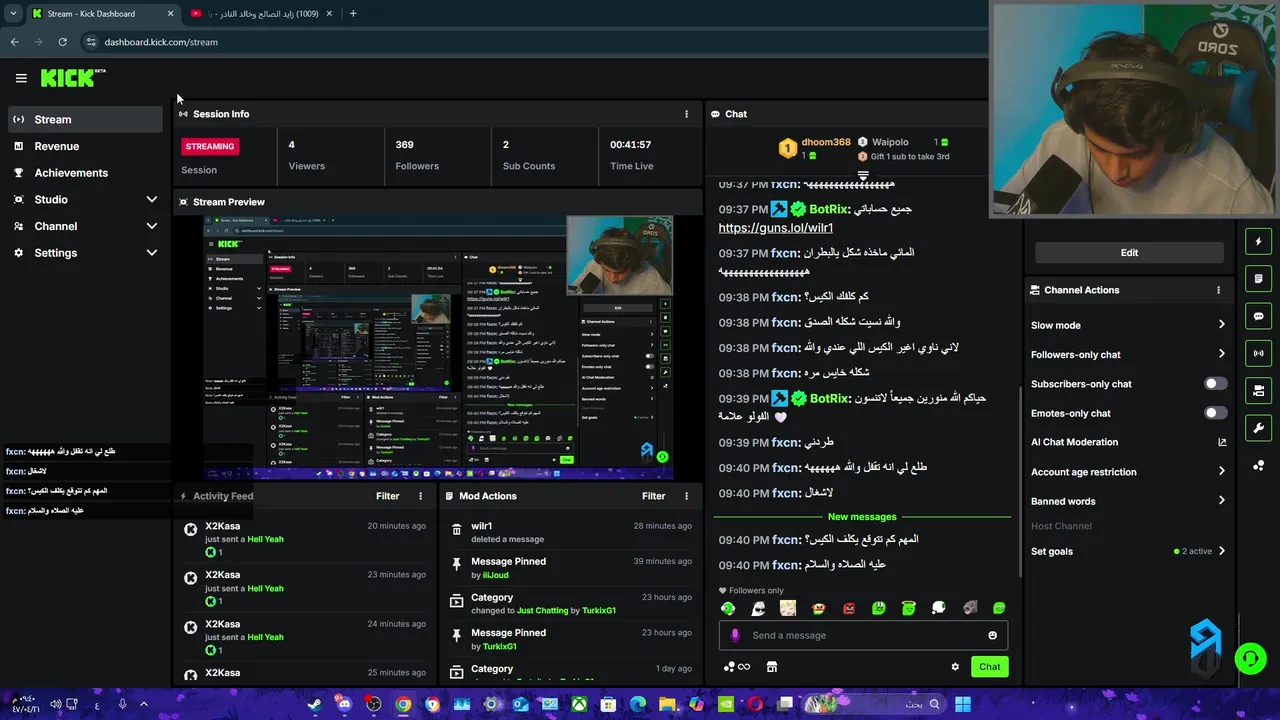Image resolution: width=1280 pixels, height=720 pixels.
Task: Open Mod Actions Filter
Action: [x=653, y=496]
